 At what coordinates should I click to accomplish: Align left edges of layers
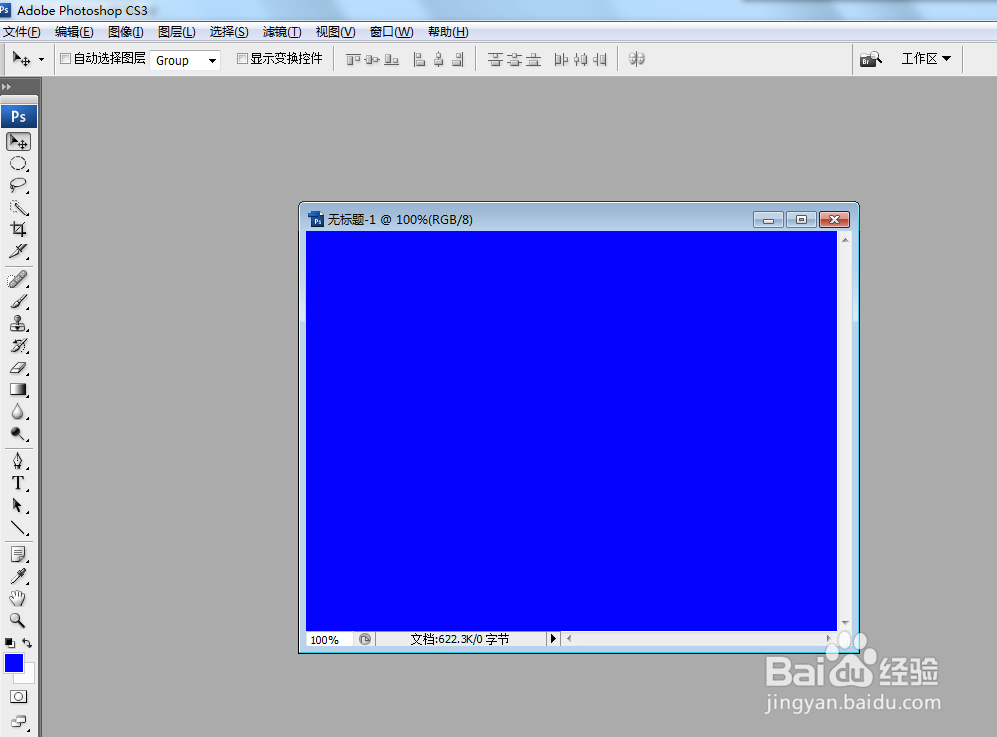point(419,59)
